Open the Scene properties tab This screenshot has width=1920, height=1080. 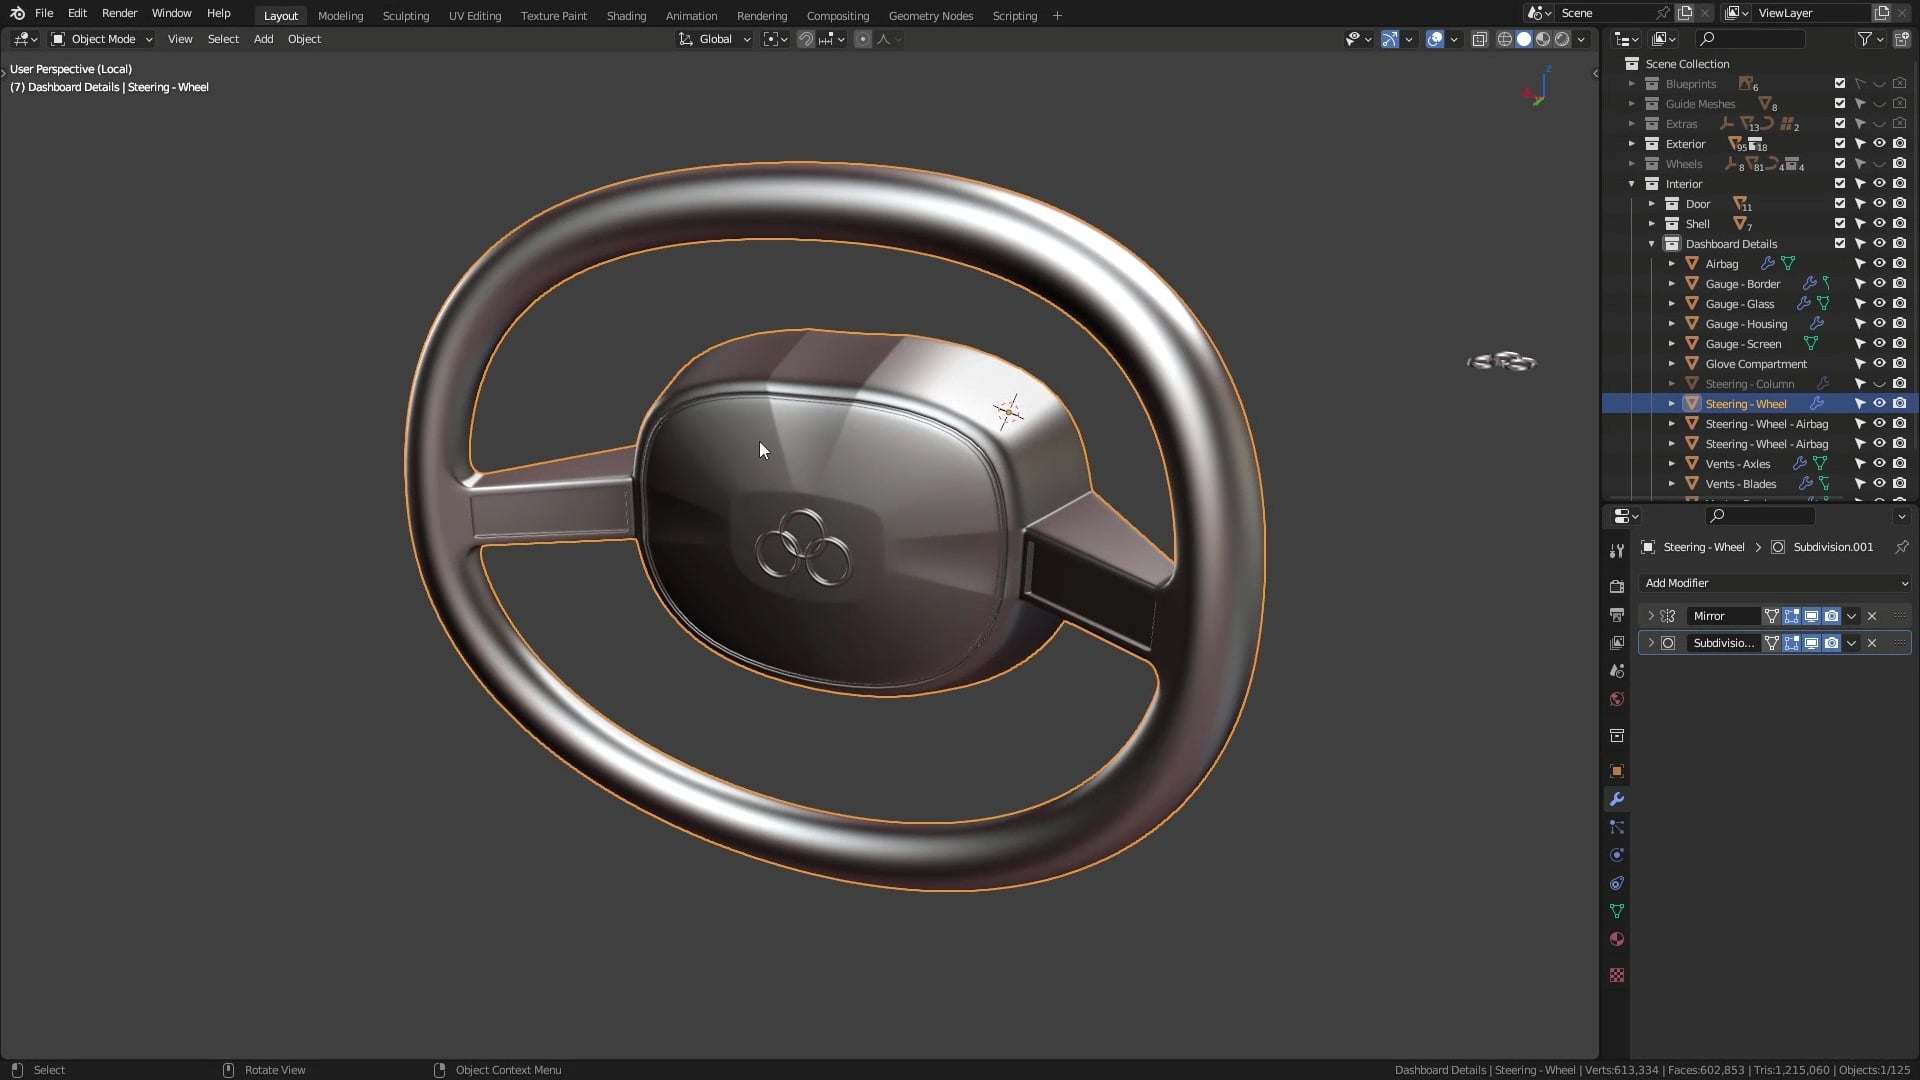1617,671
